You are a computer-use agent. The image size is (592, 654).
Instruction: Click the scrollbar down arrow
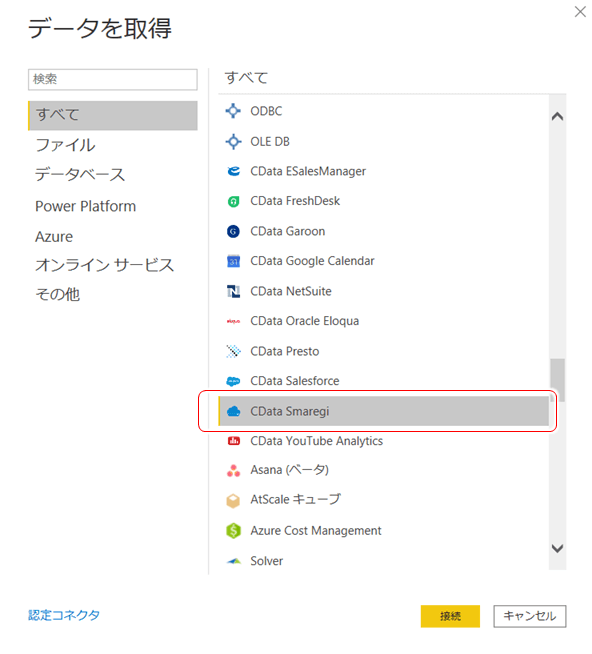557,548
